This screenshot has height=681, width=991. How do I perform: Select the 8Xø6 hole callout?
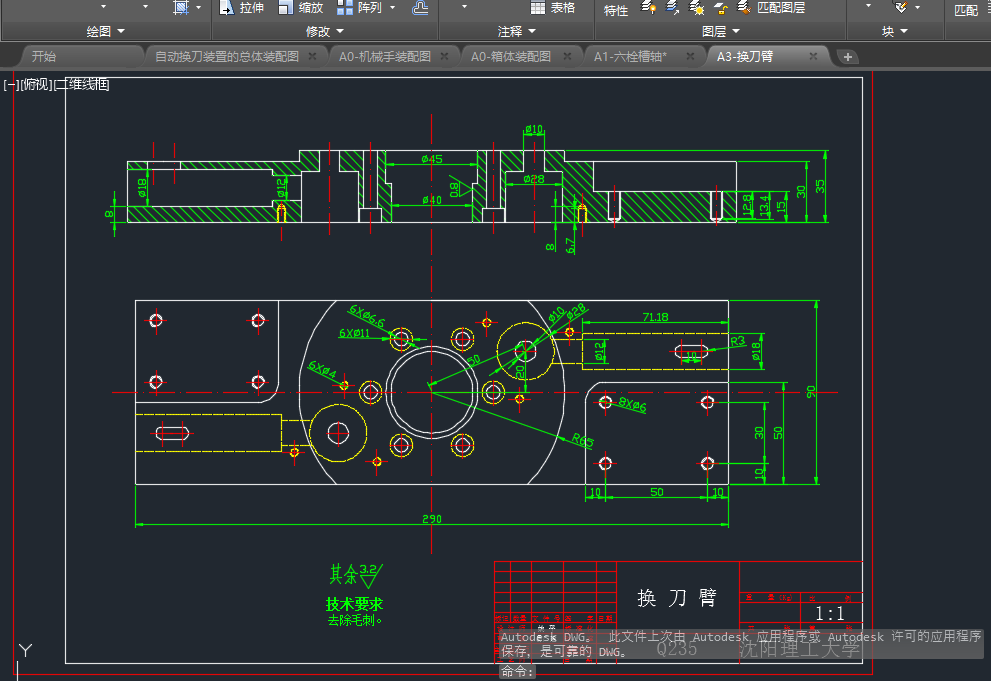pos(632,404)
